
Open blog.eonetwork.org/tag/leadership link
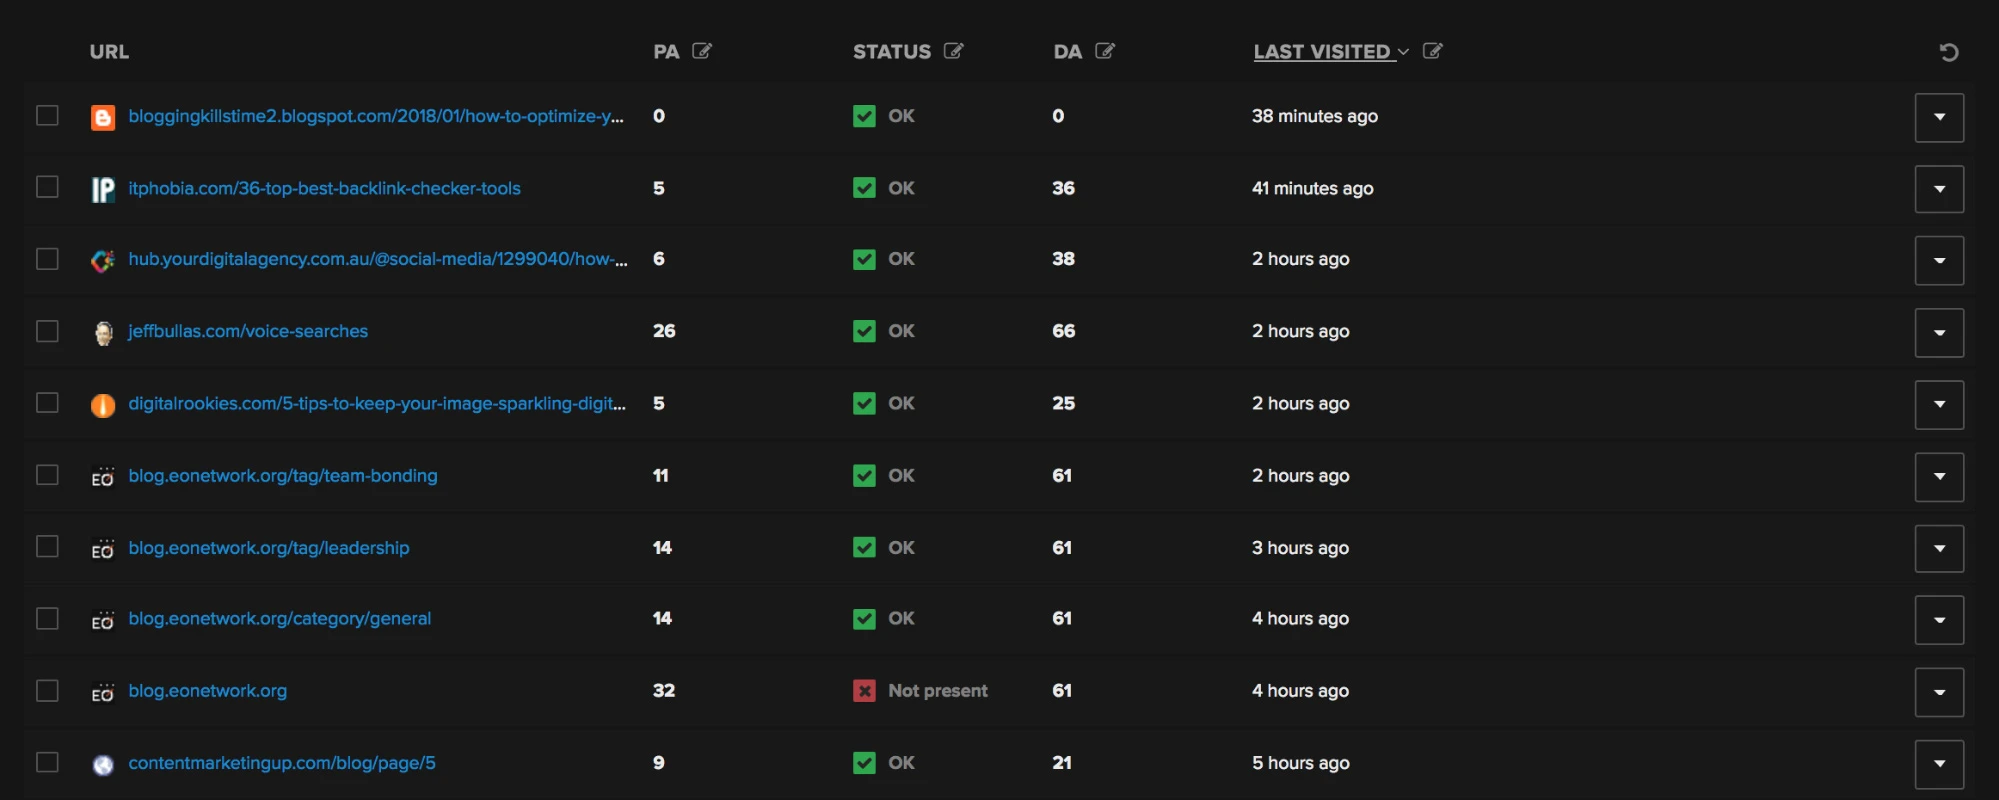click(x=269, y=548)
